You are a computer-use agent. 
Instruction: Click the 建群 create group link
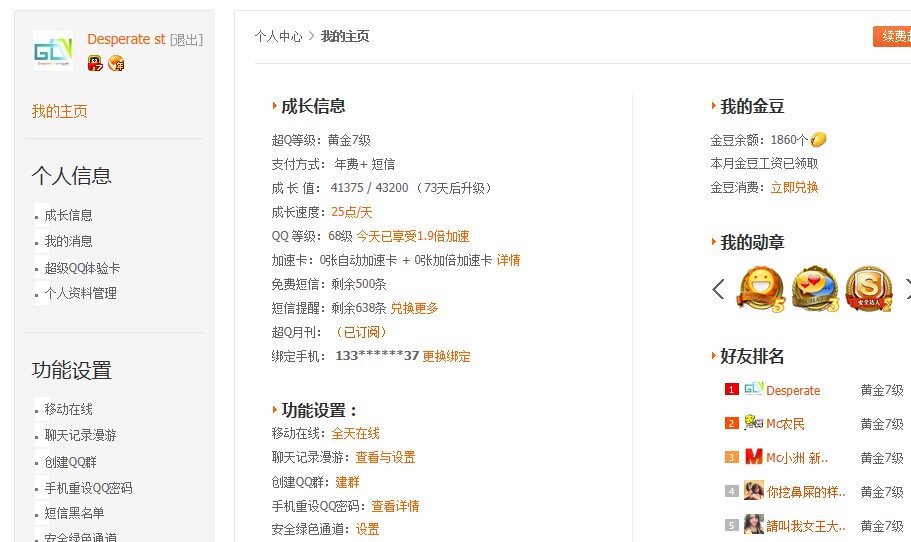347,482
